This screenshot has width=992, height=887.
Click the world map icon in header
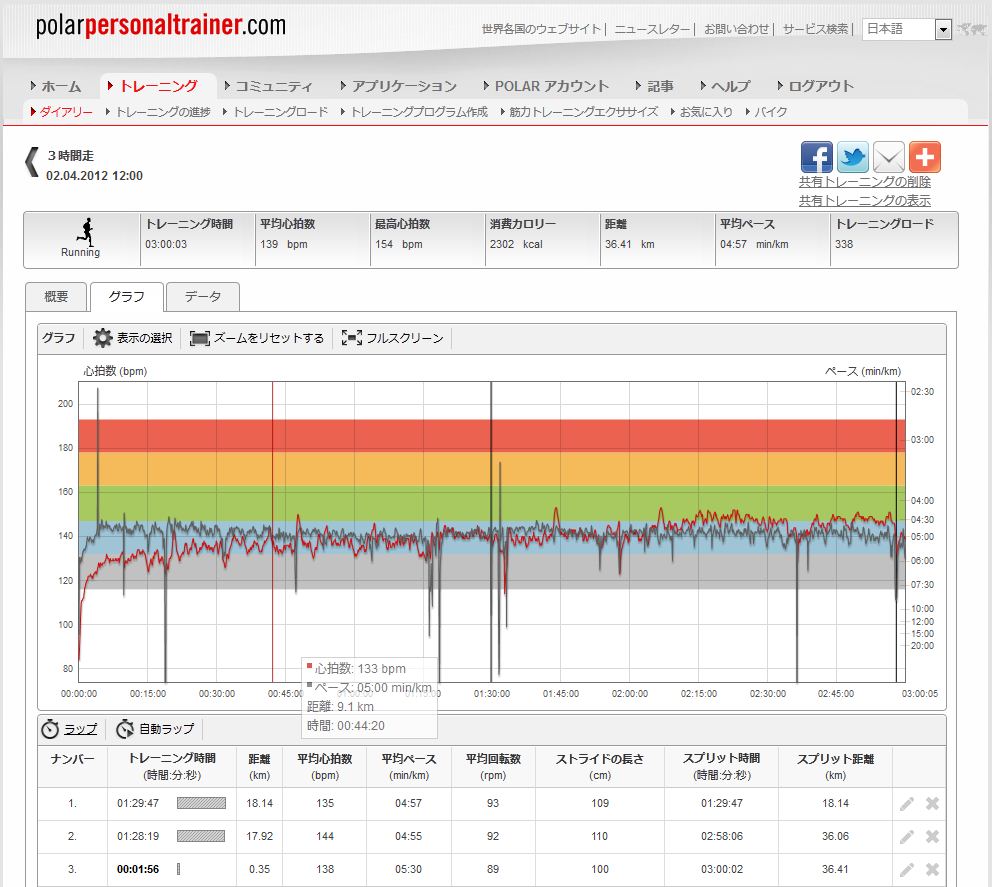coord(972,29)
